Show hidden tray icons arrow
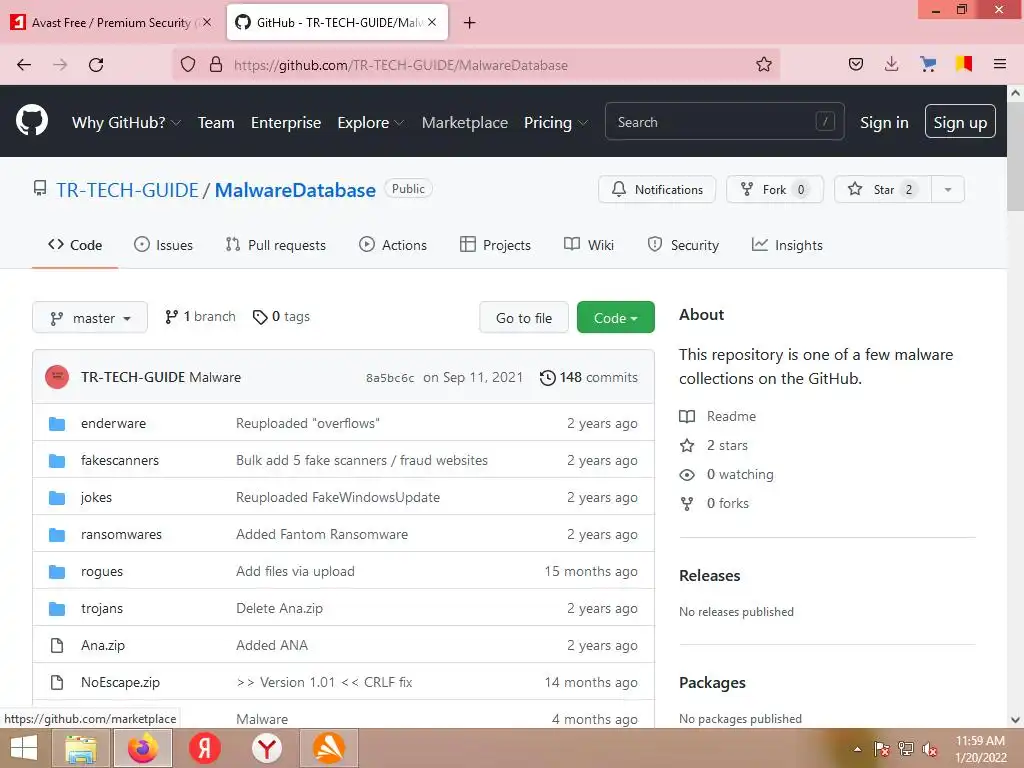Viewport: 1024px width, 768px height. click(857, 749)
